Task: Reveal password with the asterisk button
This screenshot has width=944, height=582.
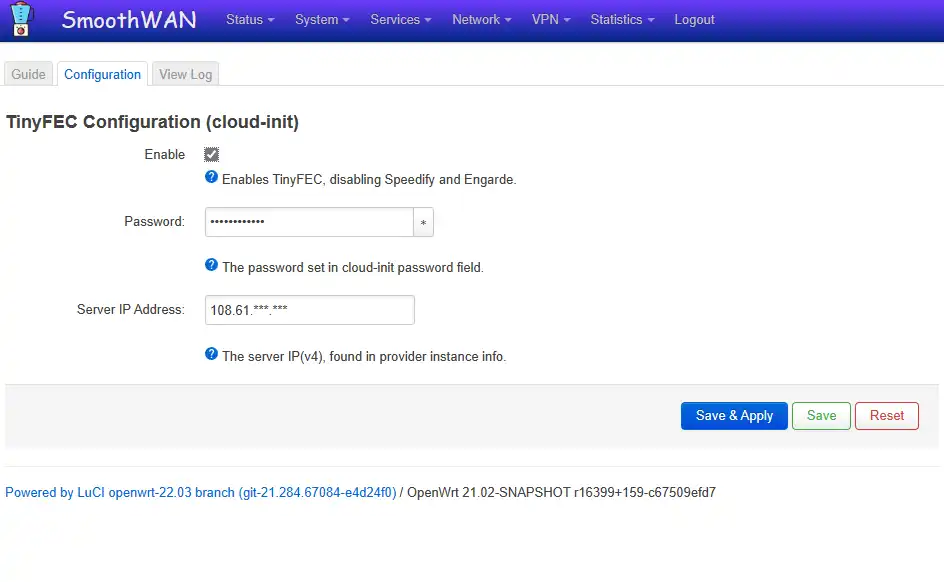Action: click(x=423, y=222)
